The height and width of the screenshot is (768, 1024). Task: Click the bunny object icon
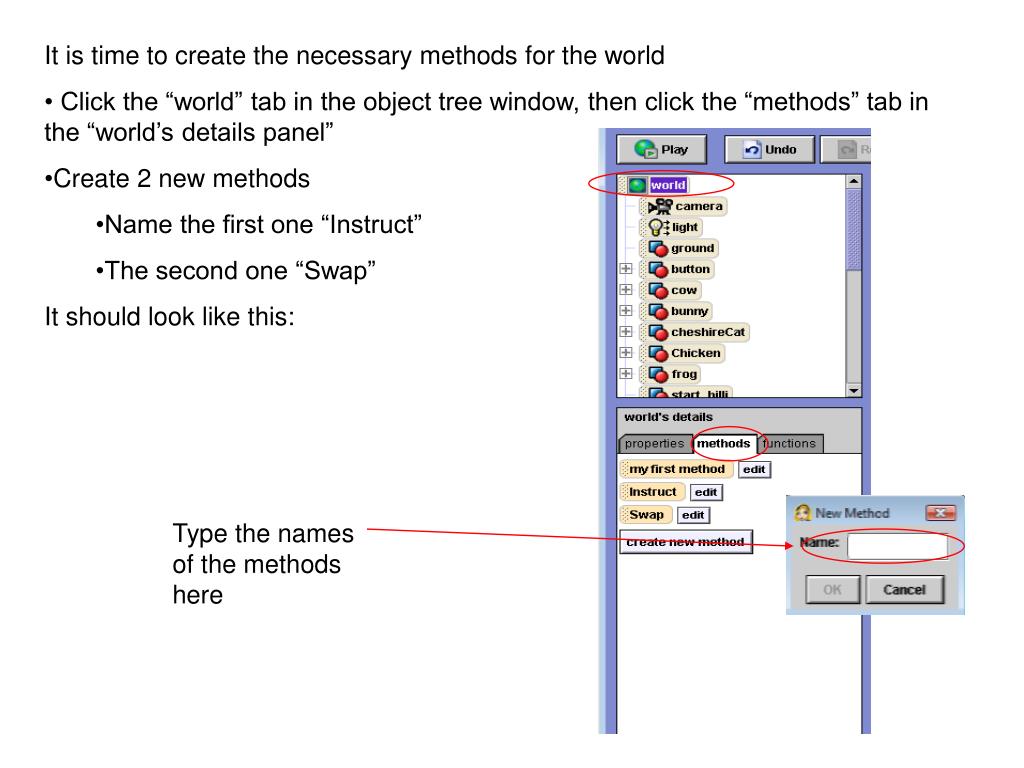click(x=658, y=311)
